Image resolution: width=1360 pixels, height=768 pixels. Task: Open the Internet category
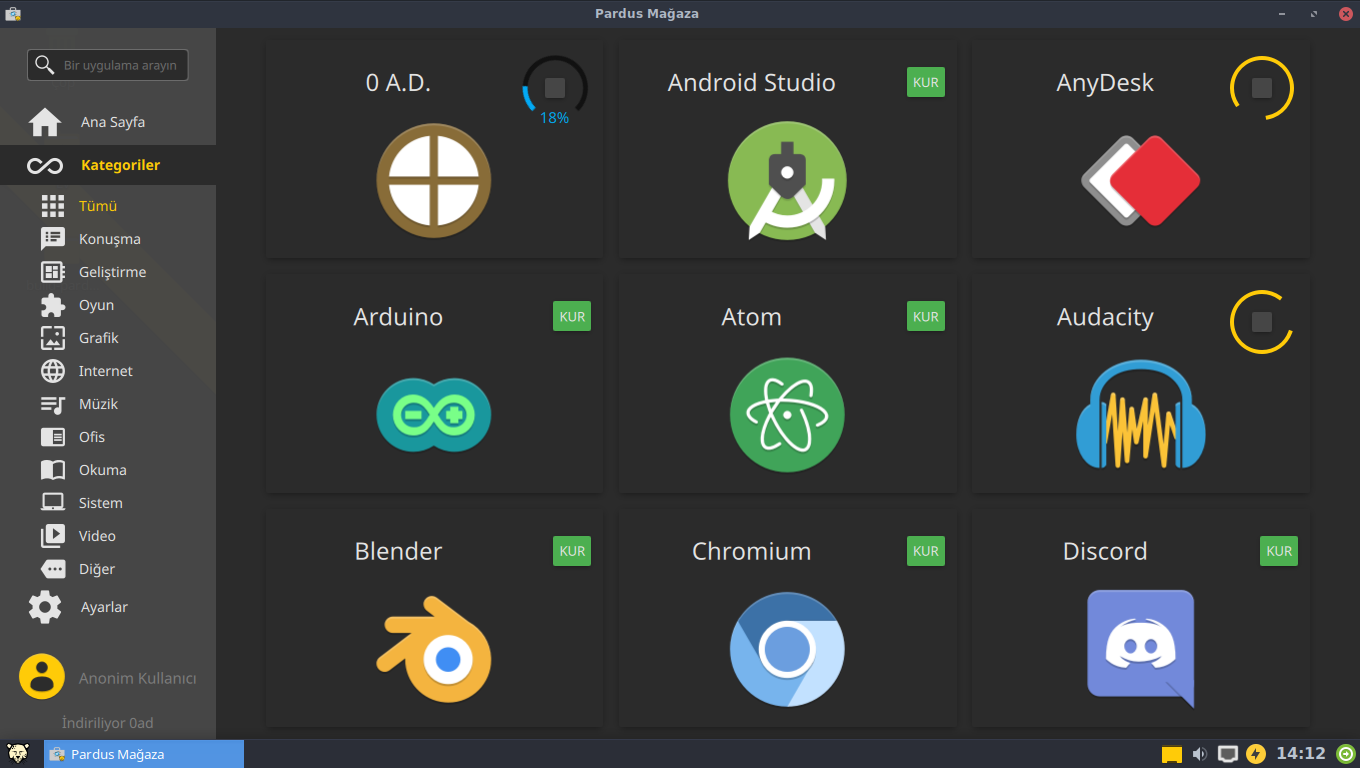(x=108, y=371)
